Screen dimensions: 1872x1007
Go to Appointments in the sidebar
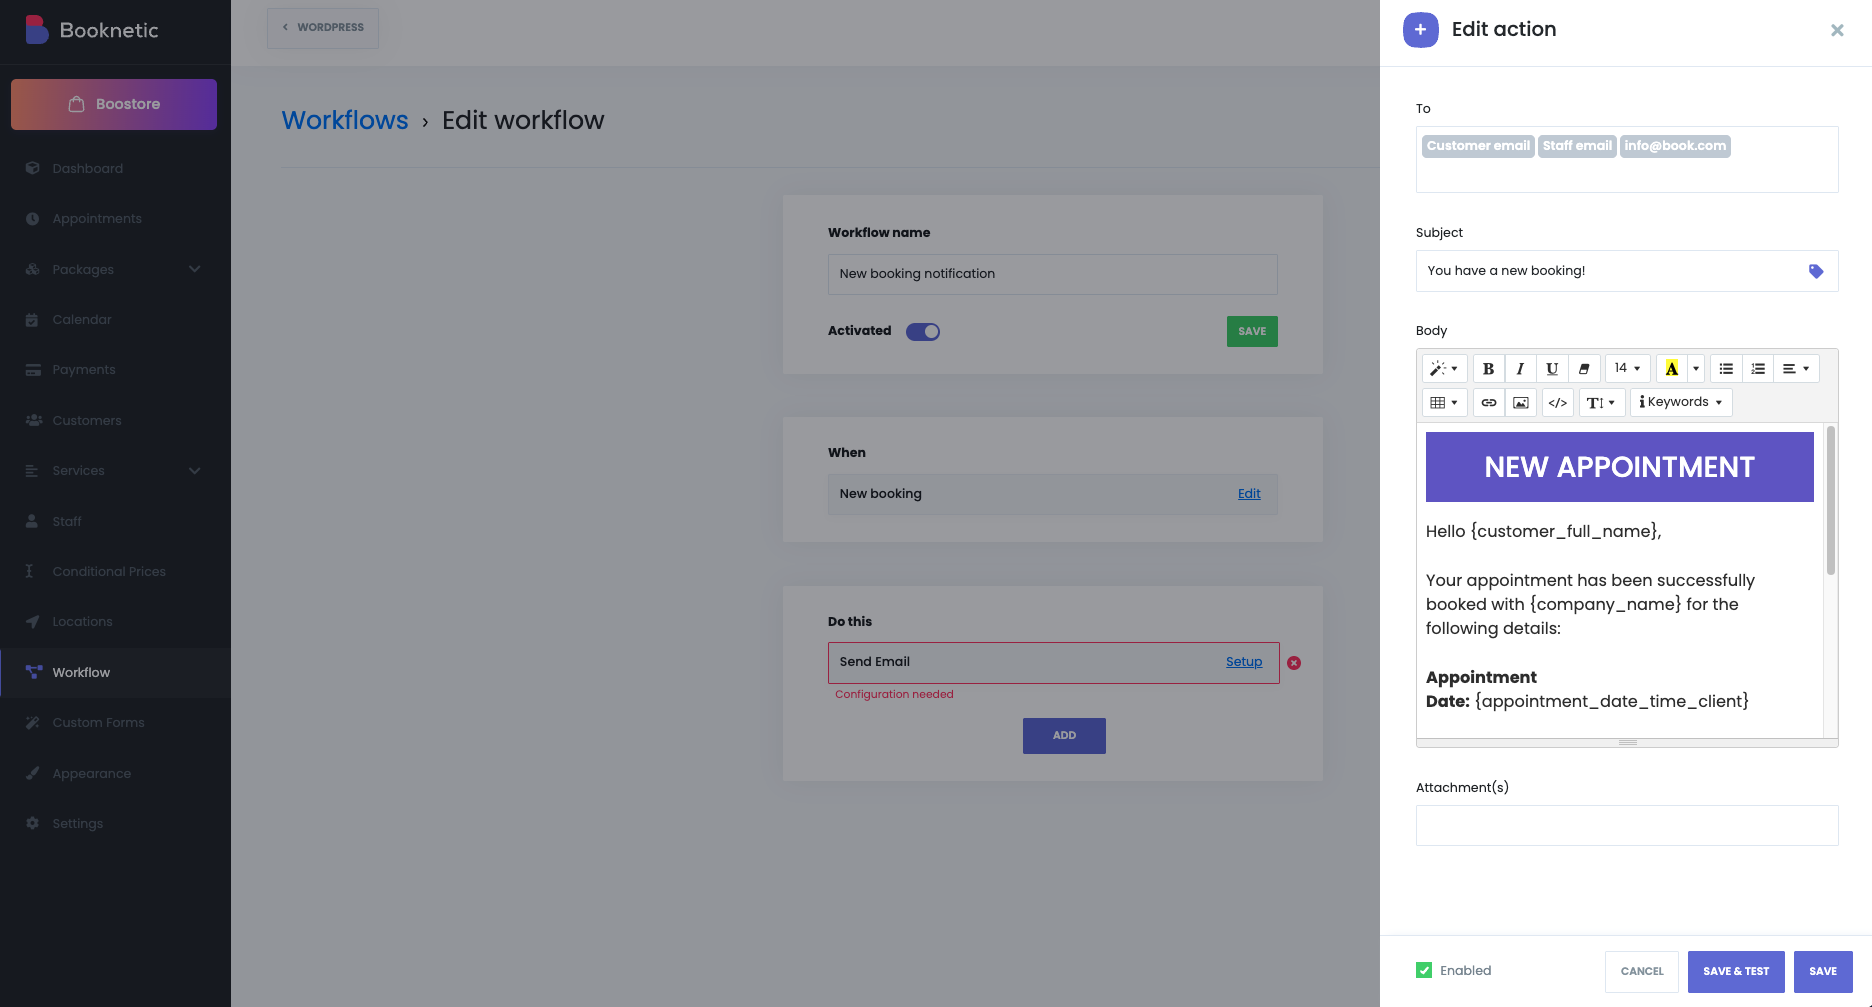click(97, 219)
